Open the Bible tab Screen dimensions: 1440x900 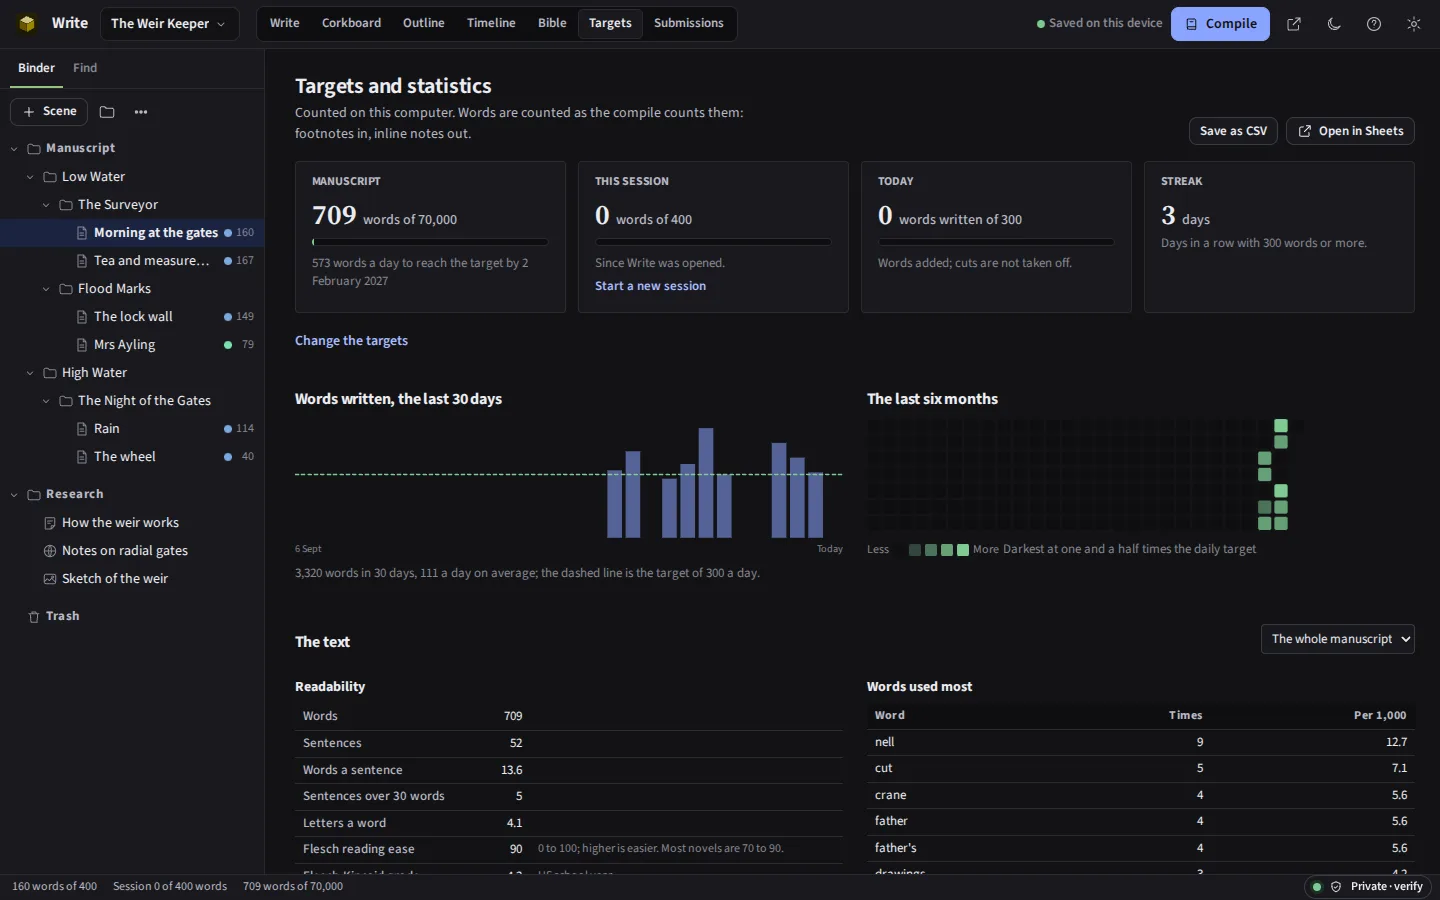point(552,23)
